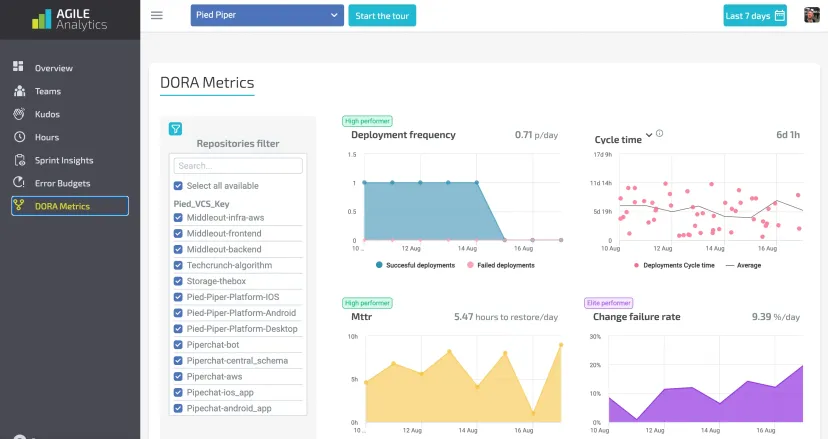Screen dimensions: 828x439
Task: Uncheck Middleout-frontend repository
Action: click(x=178, y=233)
